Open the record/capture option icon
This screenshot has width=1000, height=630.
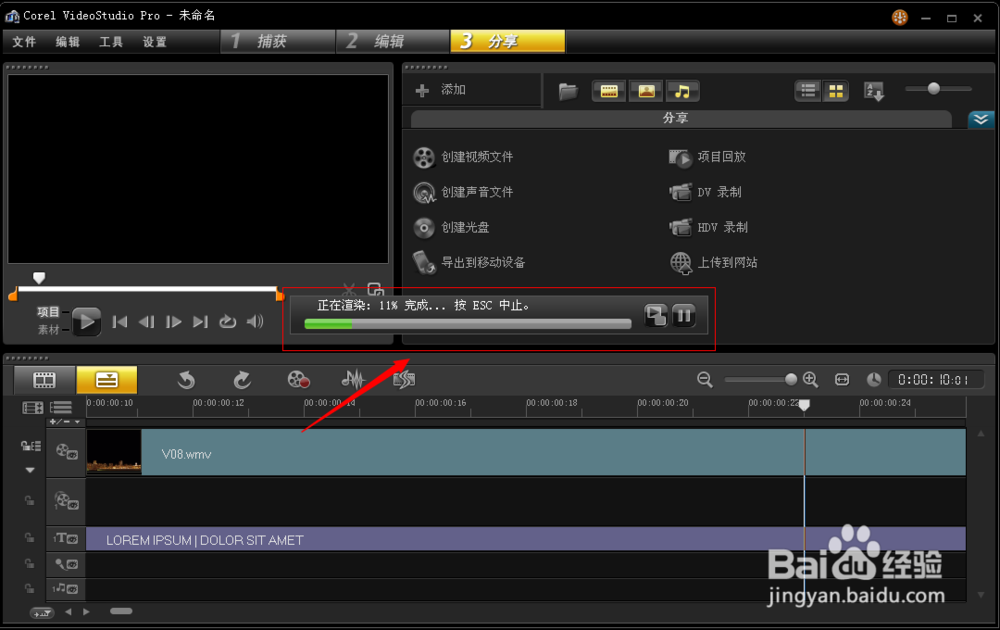[x=298, y=380]
